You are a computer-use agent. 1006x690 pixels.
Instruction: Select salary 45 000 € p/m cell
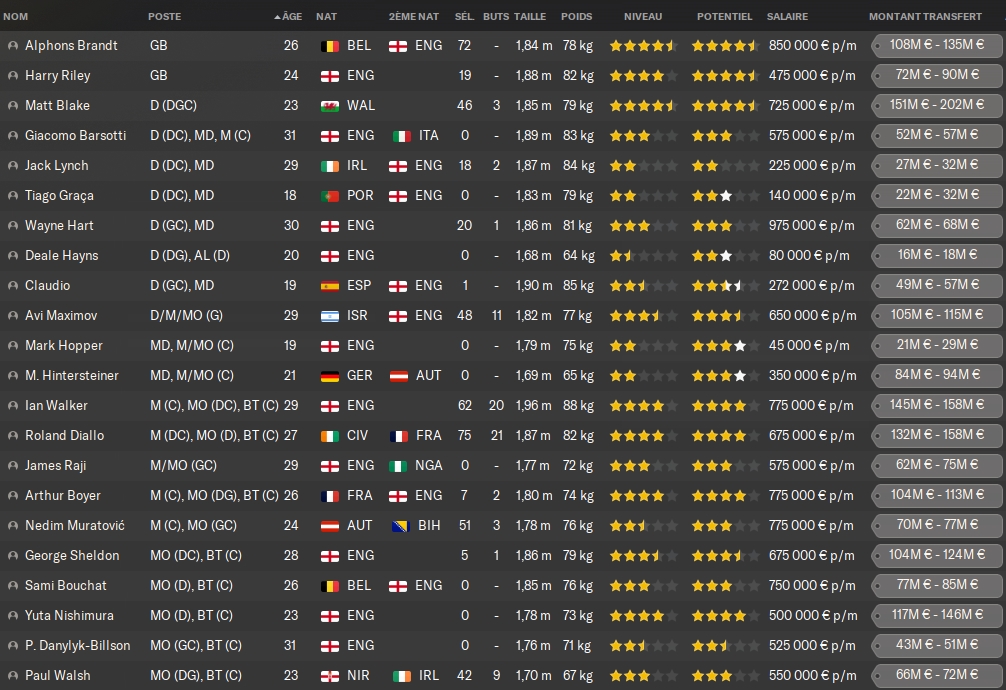pyautogui.click(x=809, y=346)
